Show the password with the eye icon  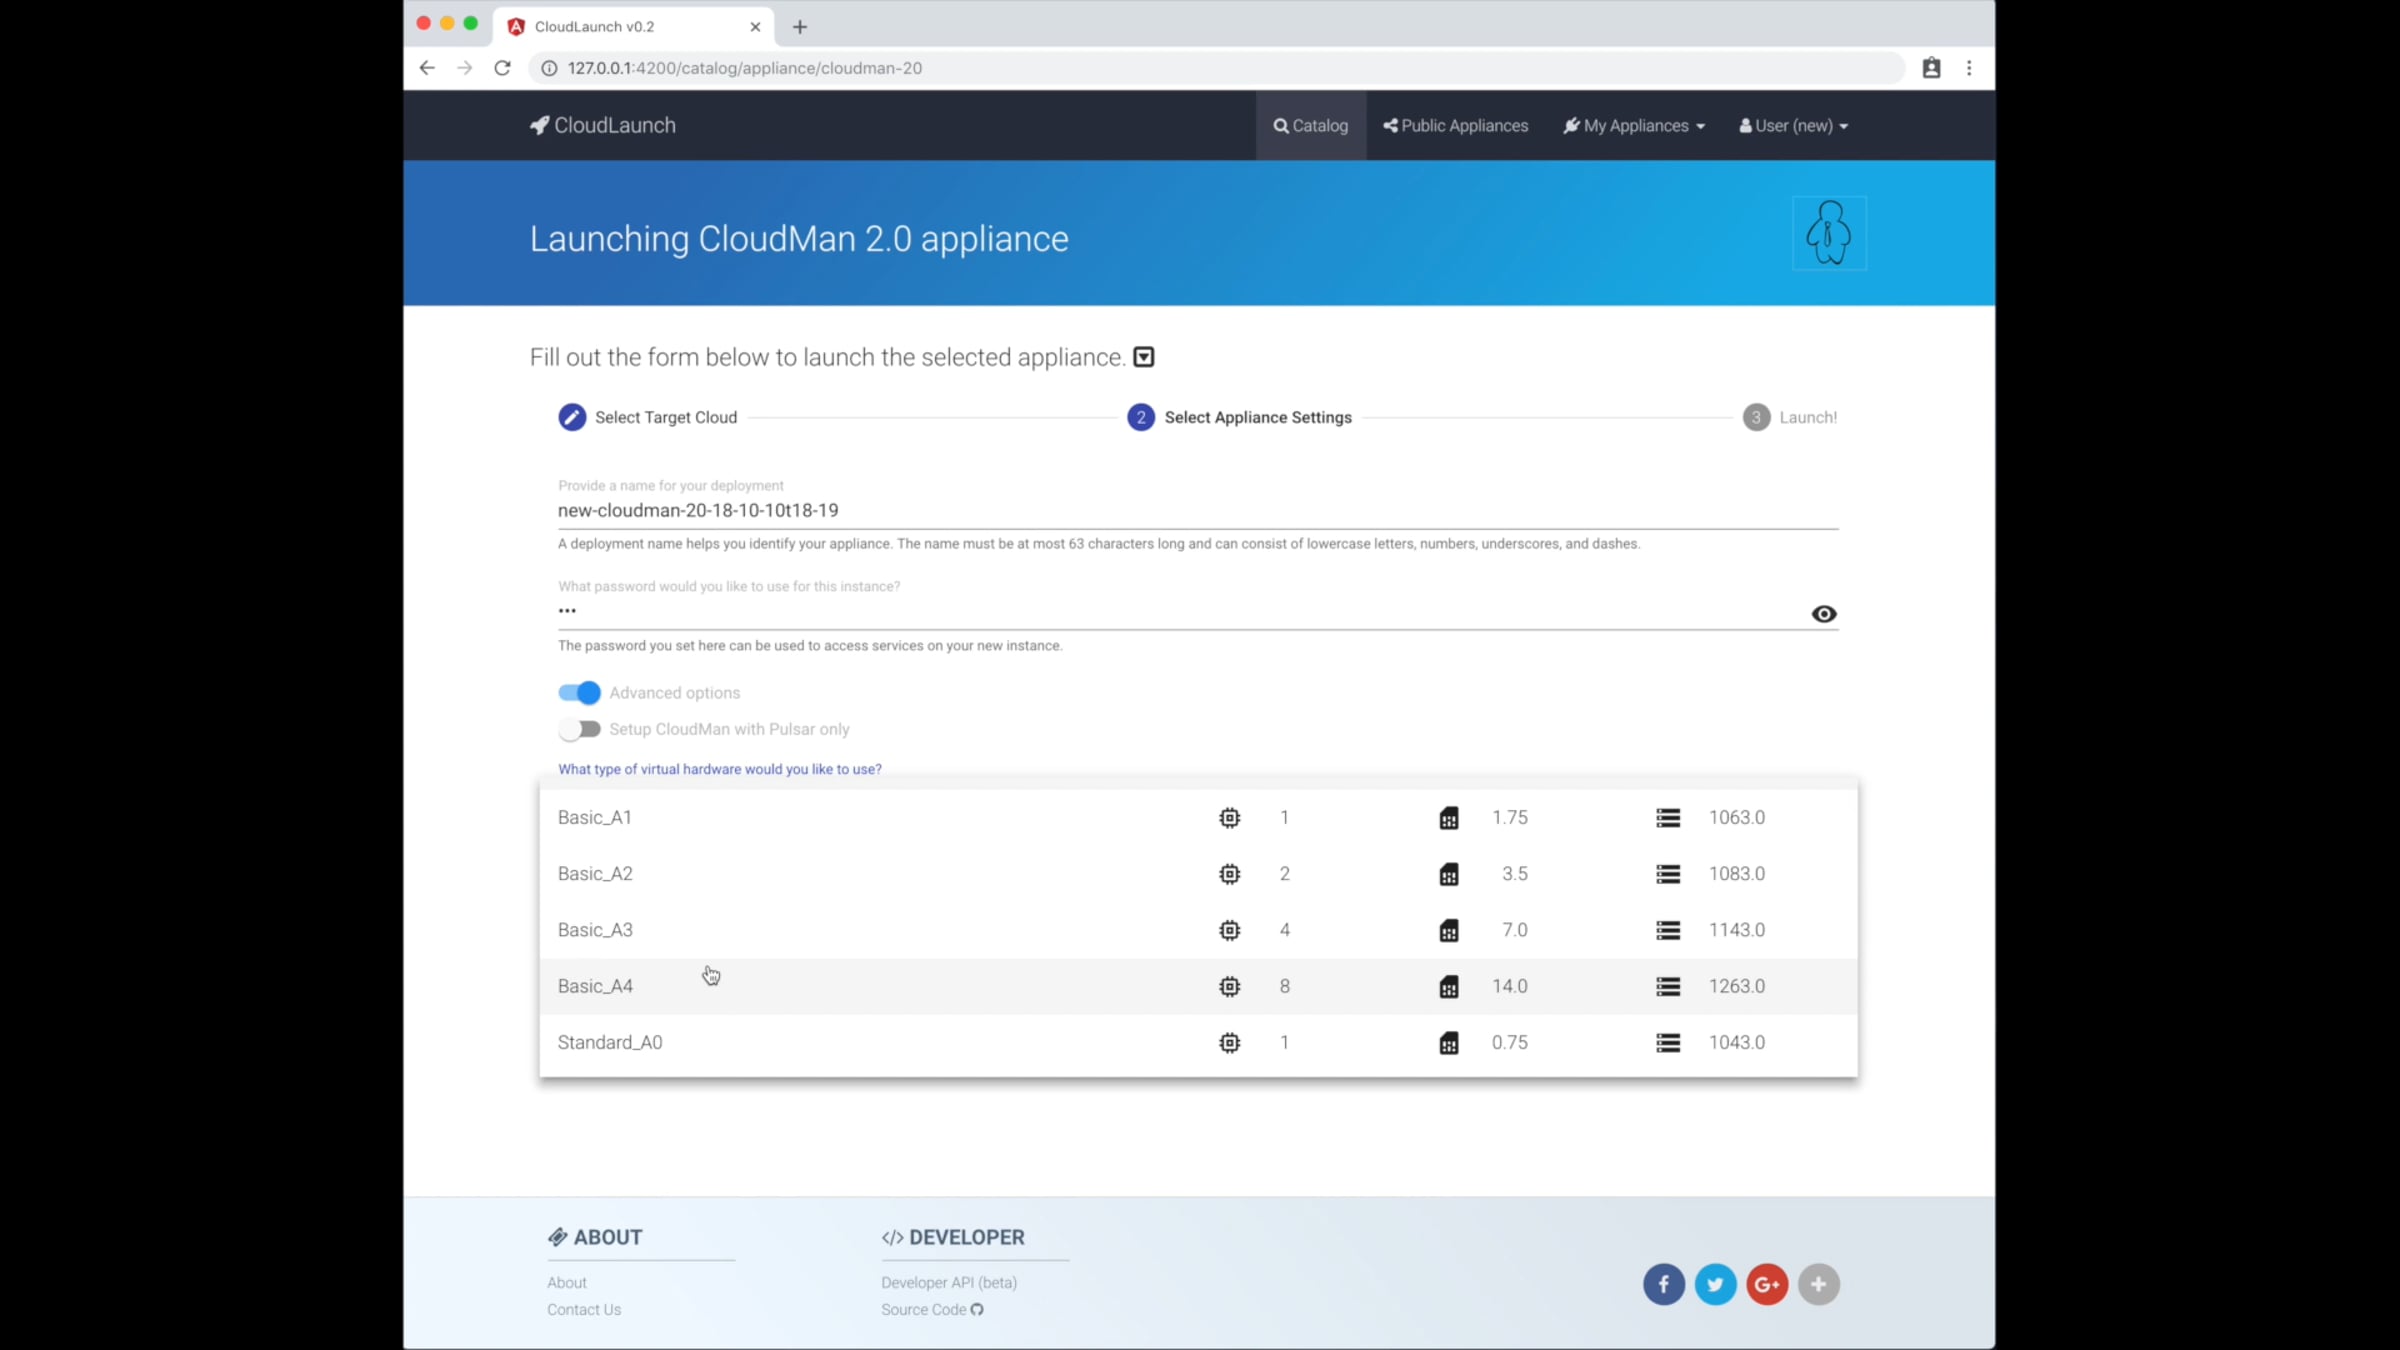1824,614
